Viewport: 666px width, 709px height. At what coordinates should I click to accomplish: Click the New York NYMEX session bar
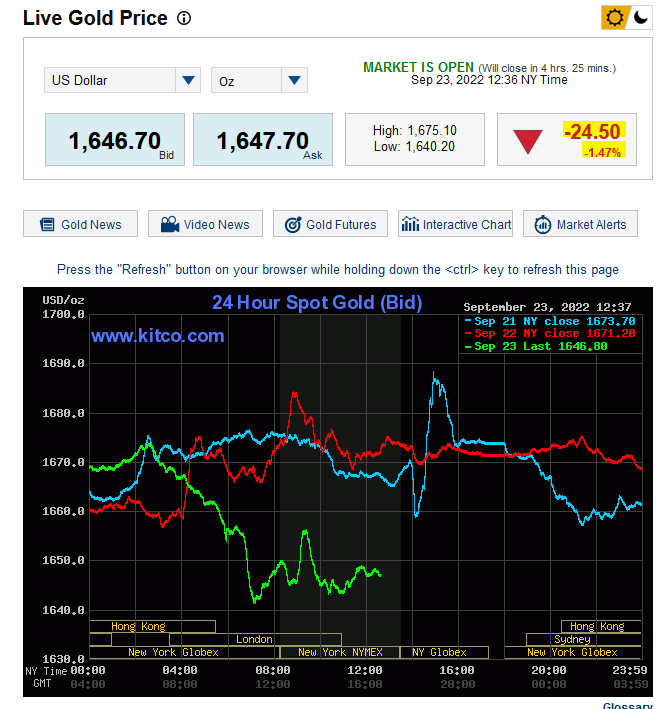(340, 652)
